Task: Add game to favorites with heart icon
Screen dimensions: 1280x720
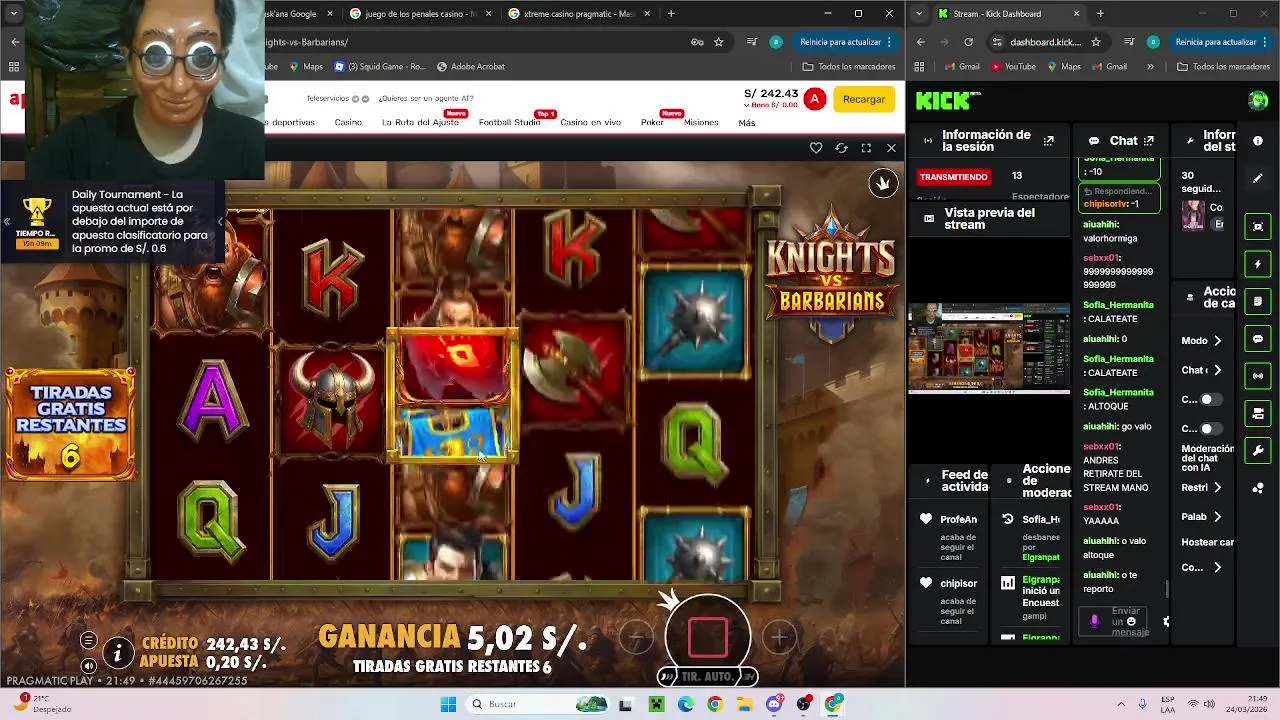Action: pos(816,148)
